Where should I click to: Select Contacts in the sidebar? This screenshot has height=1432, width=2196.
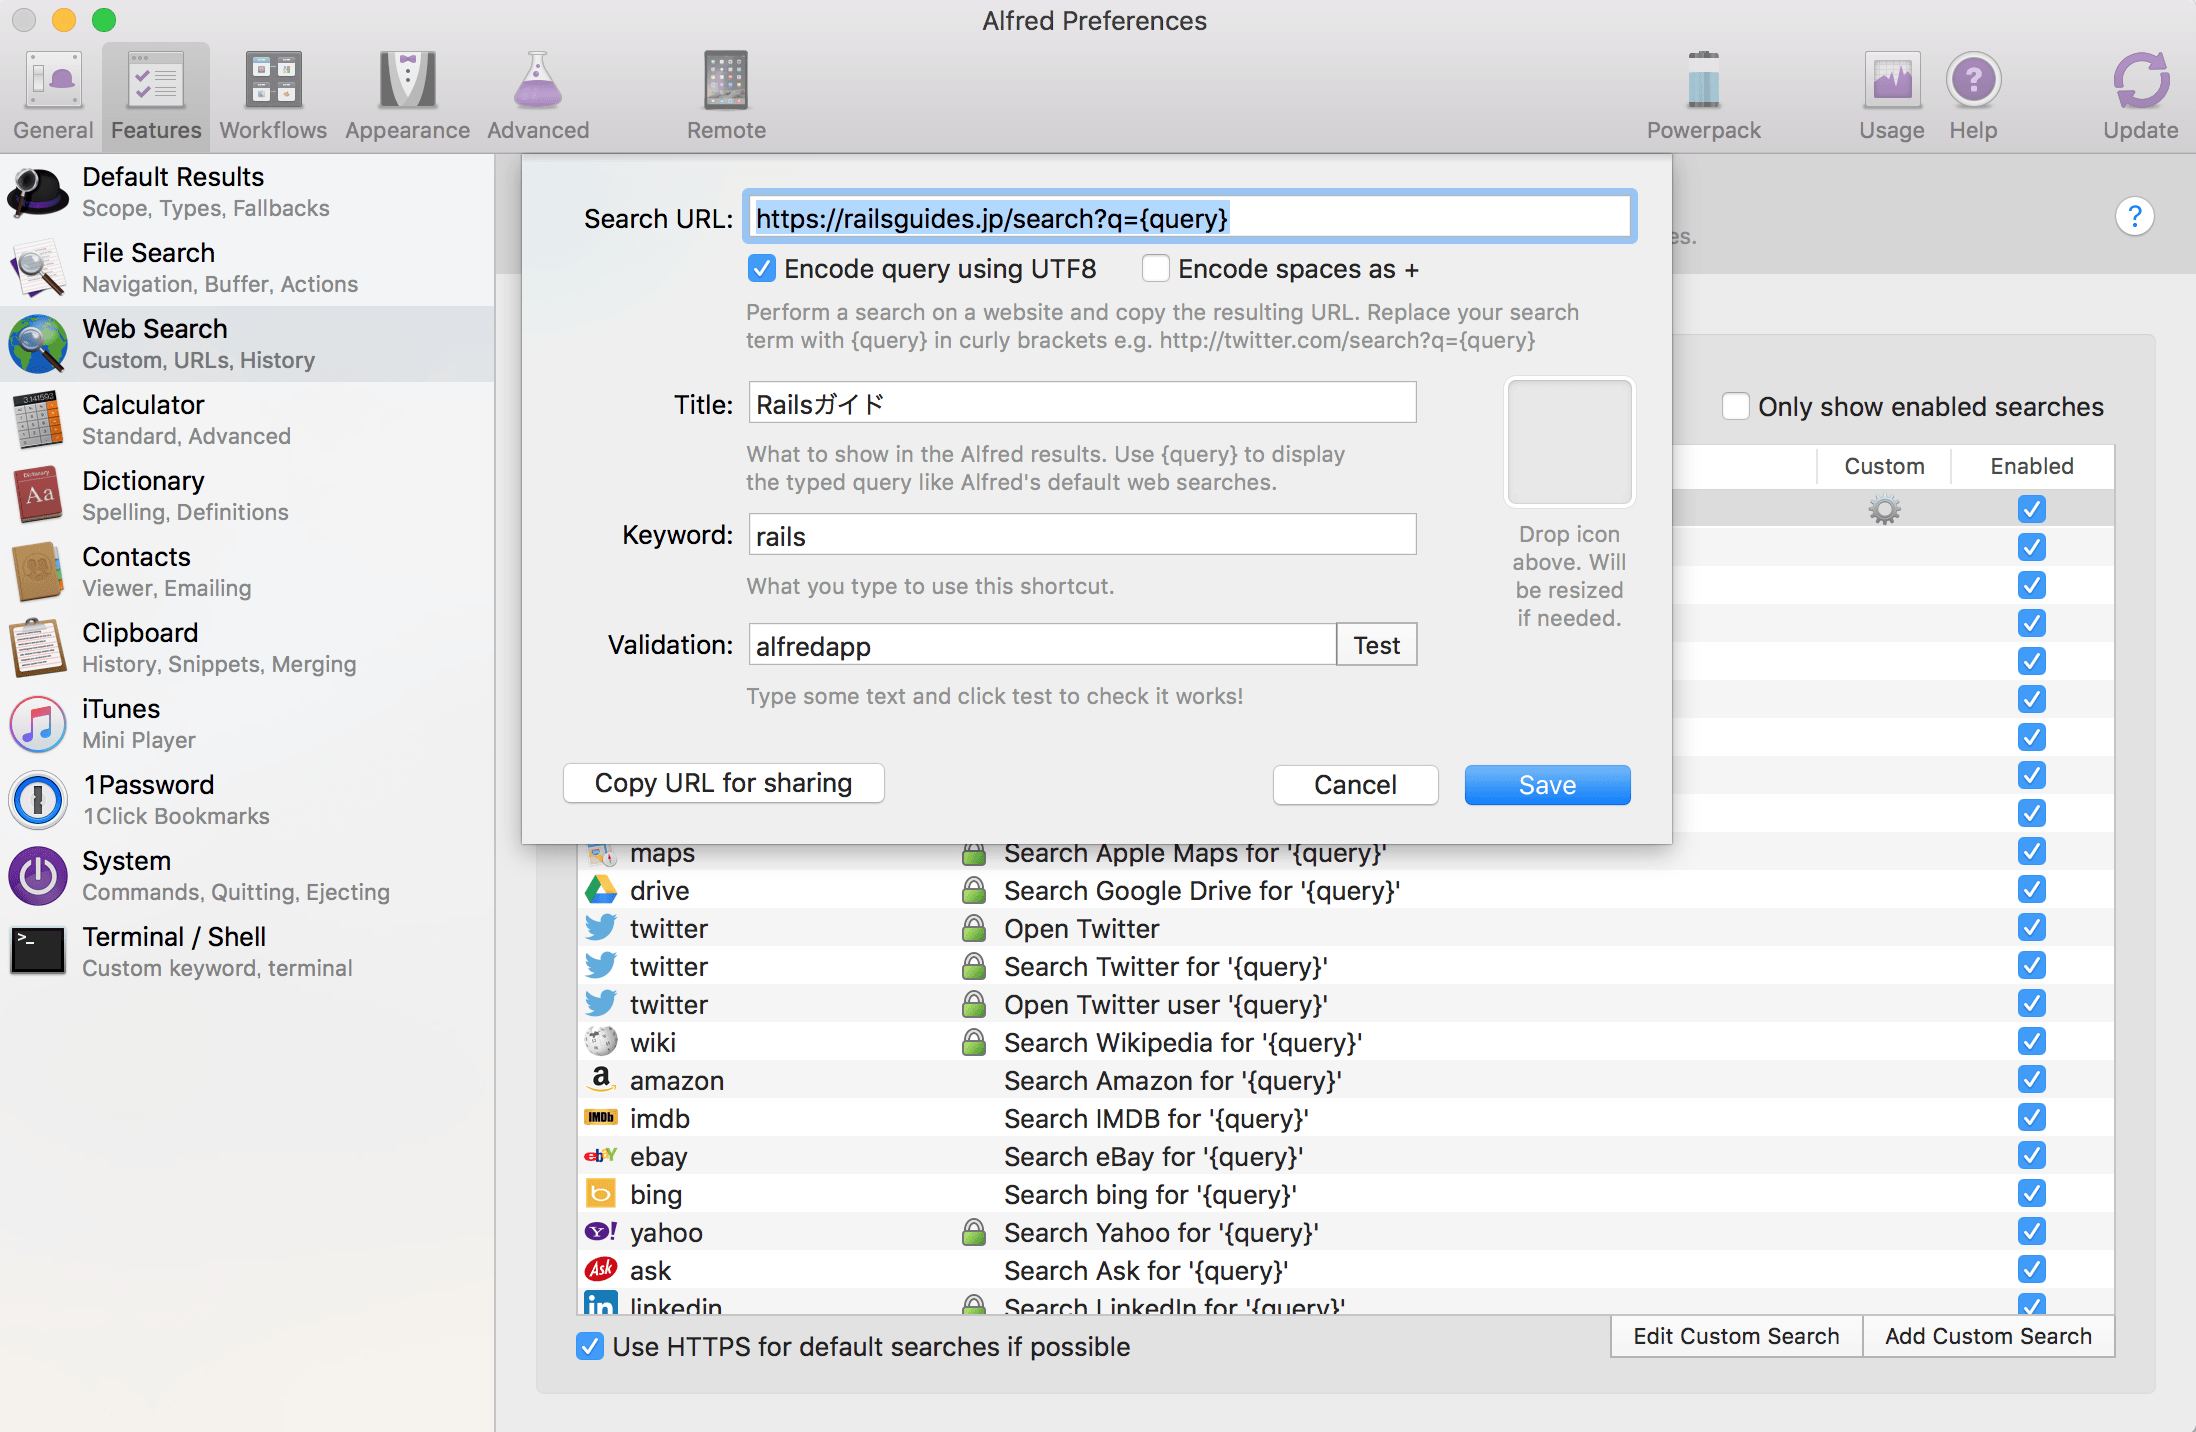coord(247,572)
